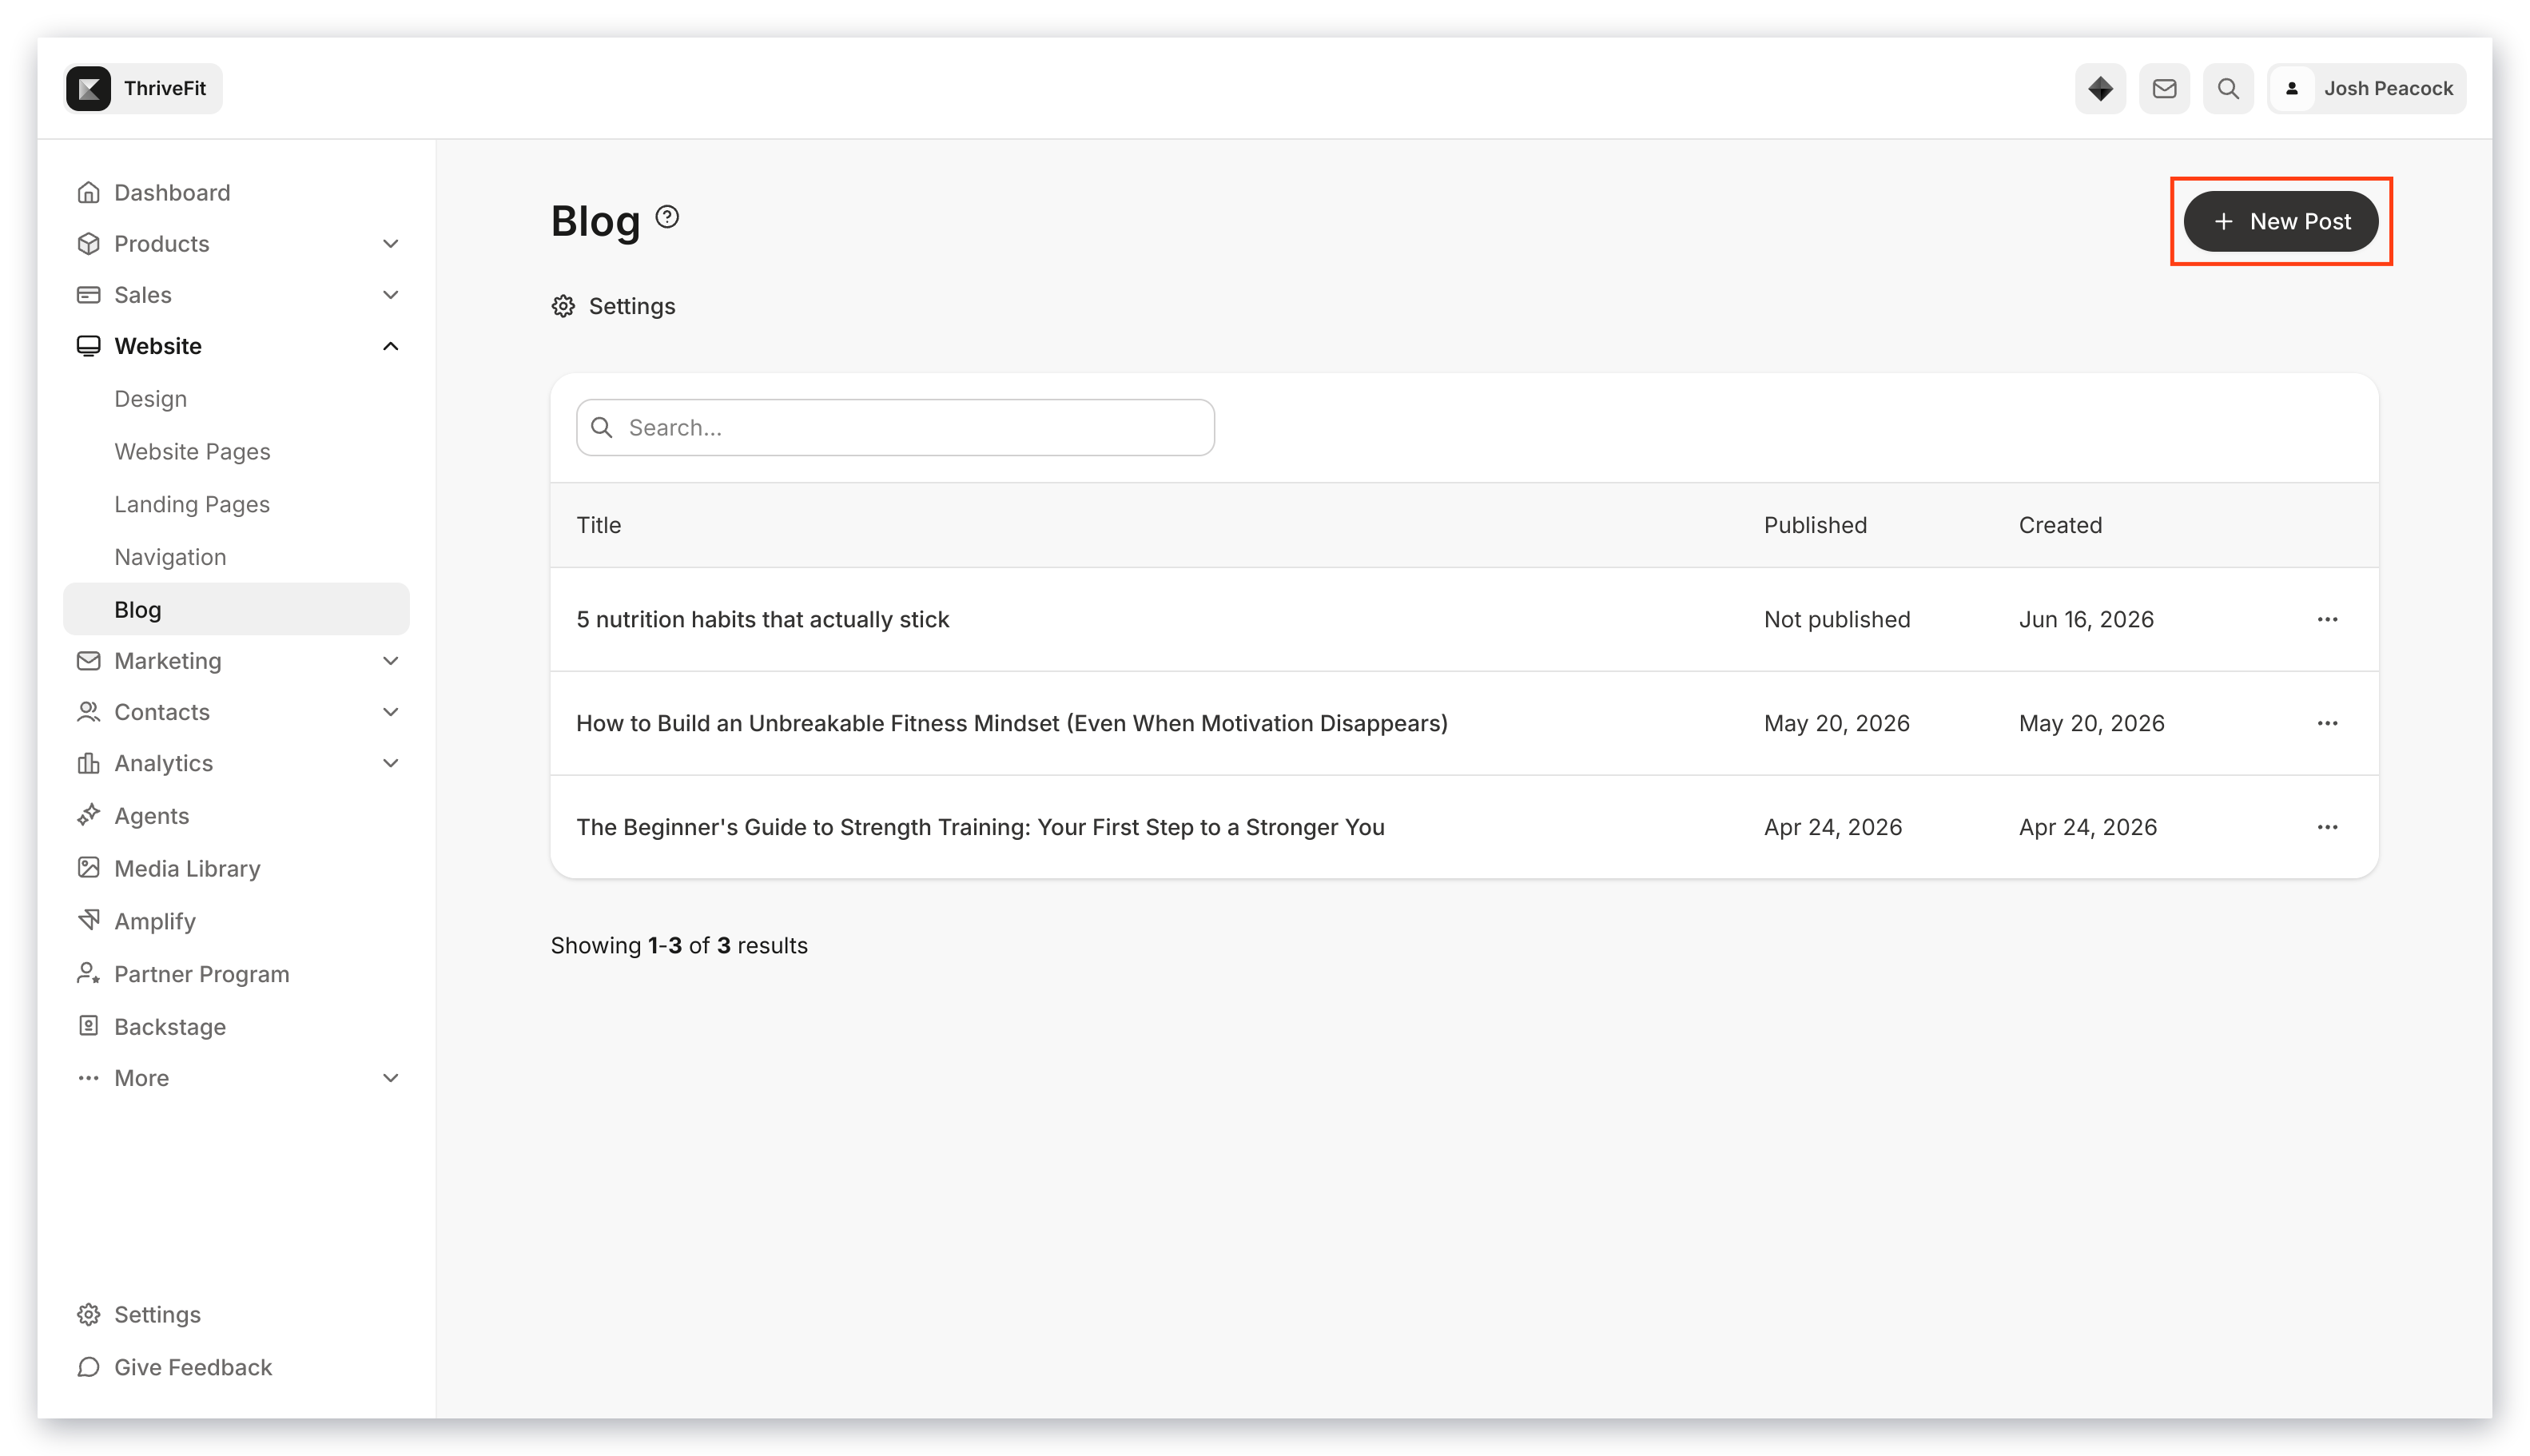This screenshot has height=1456, width=2530.
Task: Open the Dashboard page
Action: click(x=172, y=192)
